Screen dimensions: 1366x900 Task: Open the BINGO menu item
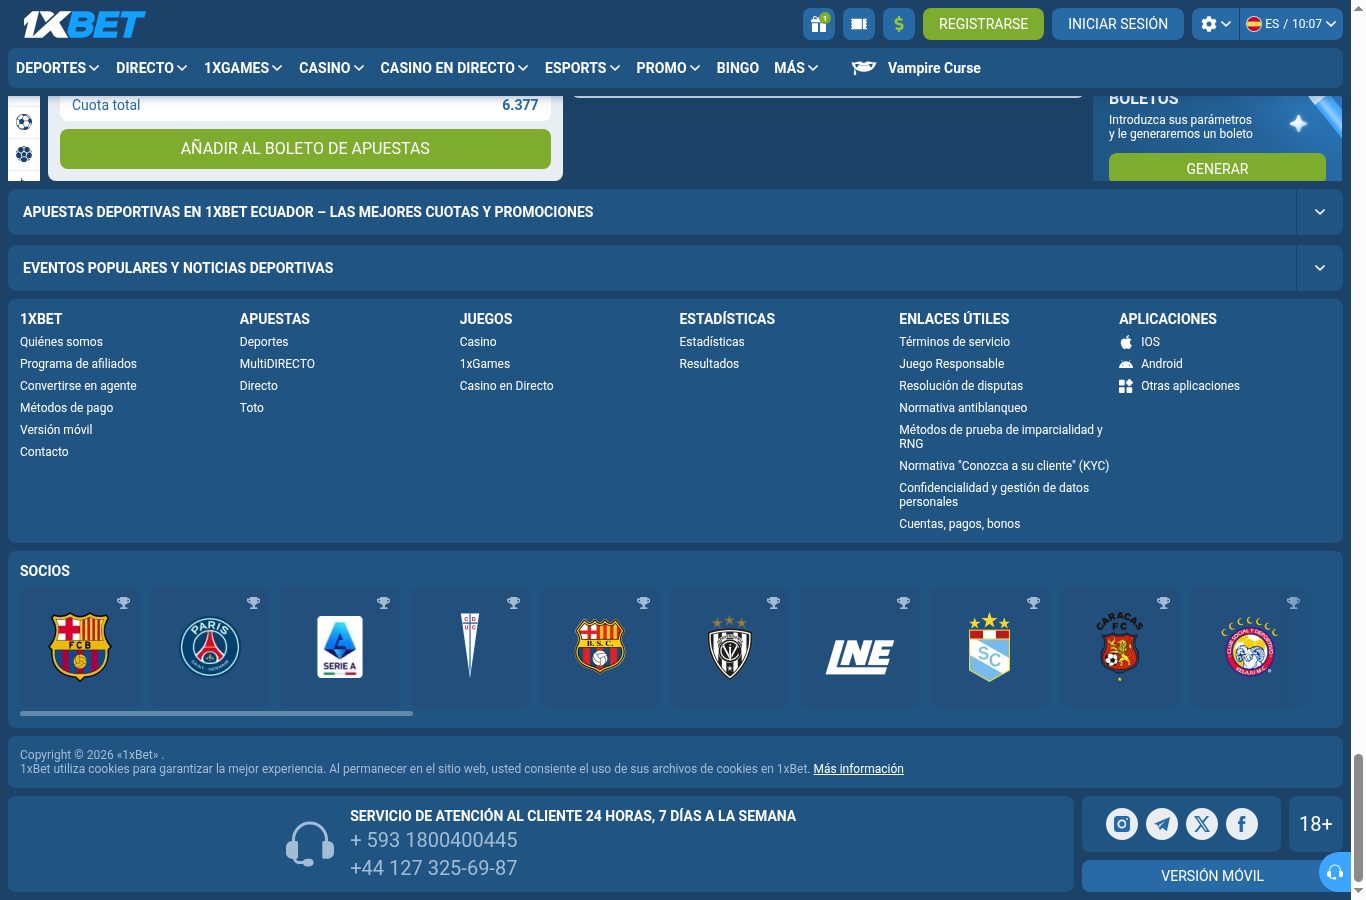[737, 68]
